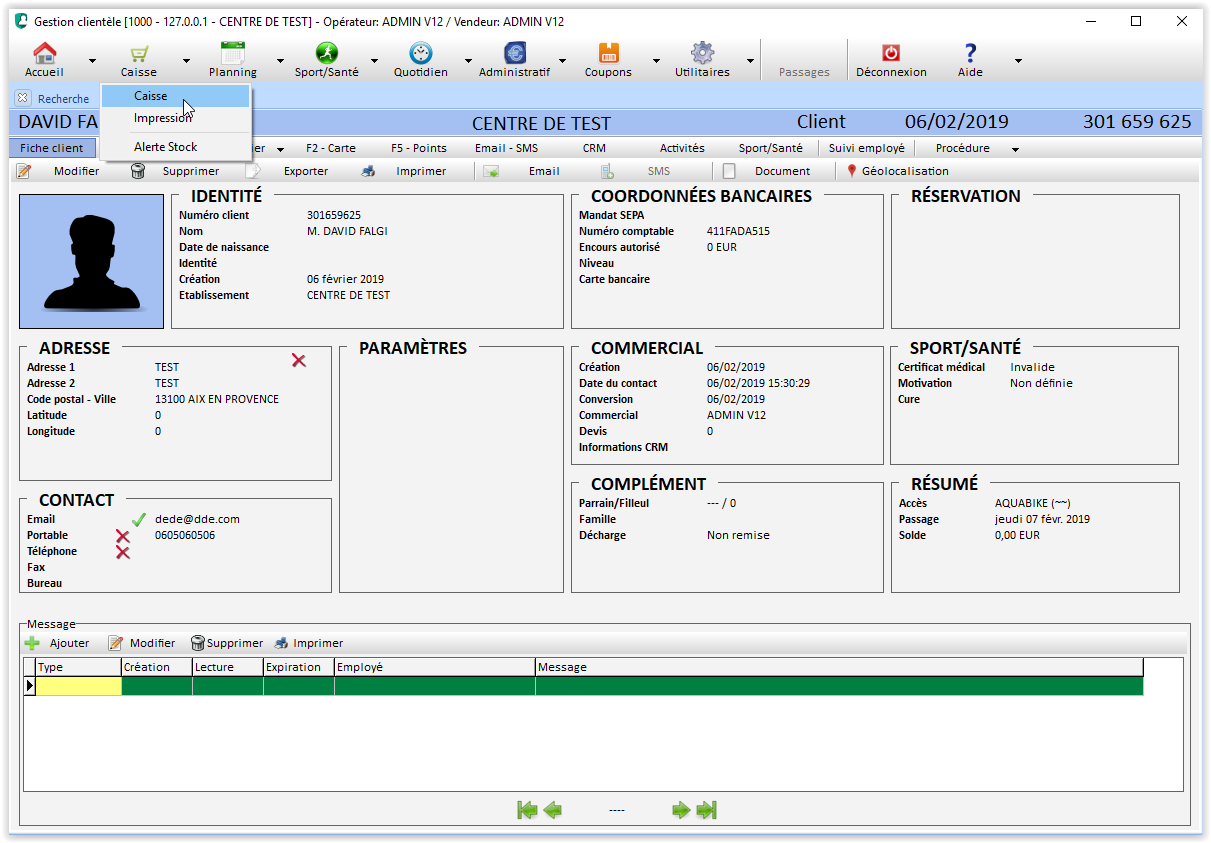This screenshot has width=1211, height=843.
Task: Open the Utilitaires gear icon
Action: pyautogui.click(x=702, y=54)
